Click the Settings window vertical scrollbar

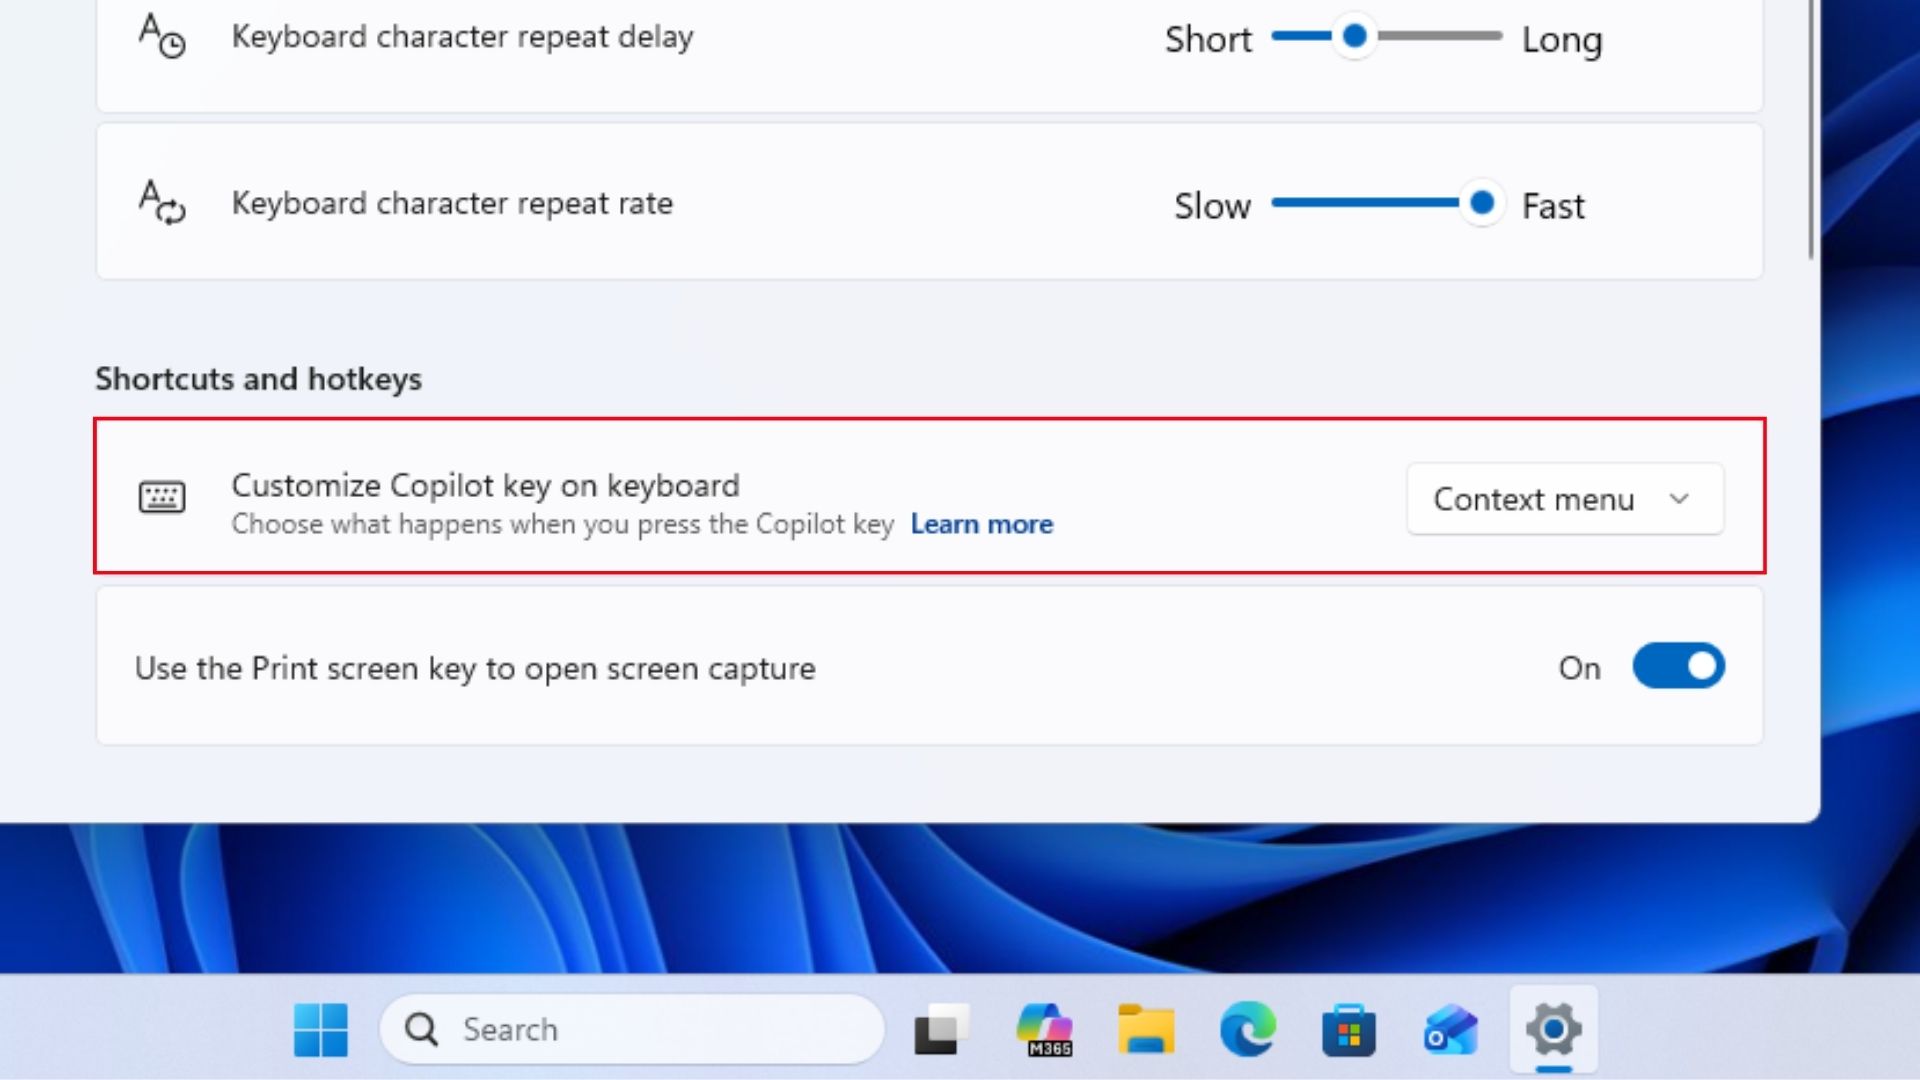tap(1811, 130)
